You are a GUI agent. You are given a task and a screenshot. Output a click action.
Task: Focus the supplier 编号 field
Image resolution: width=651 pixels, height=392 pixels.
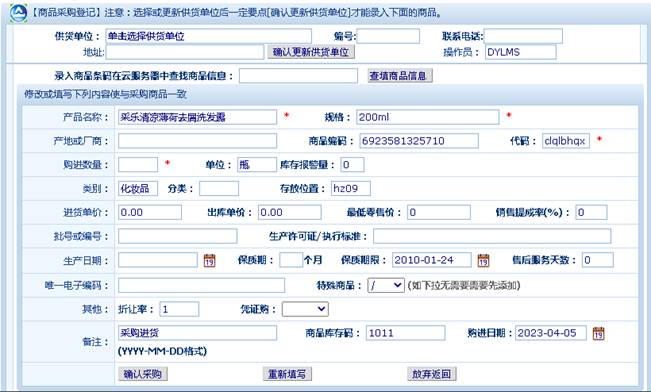coord(388,36)
